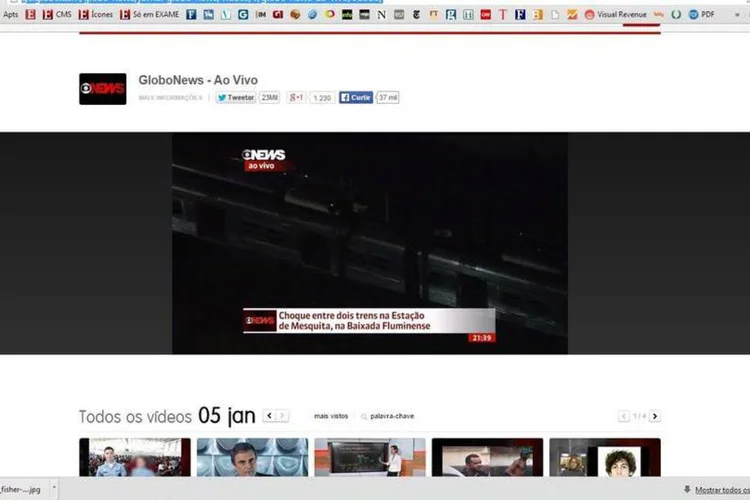Screen dimensions: 750x500
Task: Go to the previous date in Todos os vídeos
Action: (269, 416)
